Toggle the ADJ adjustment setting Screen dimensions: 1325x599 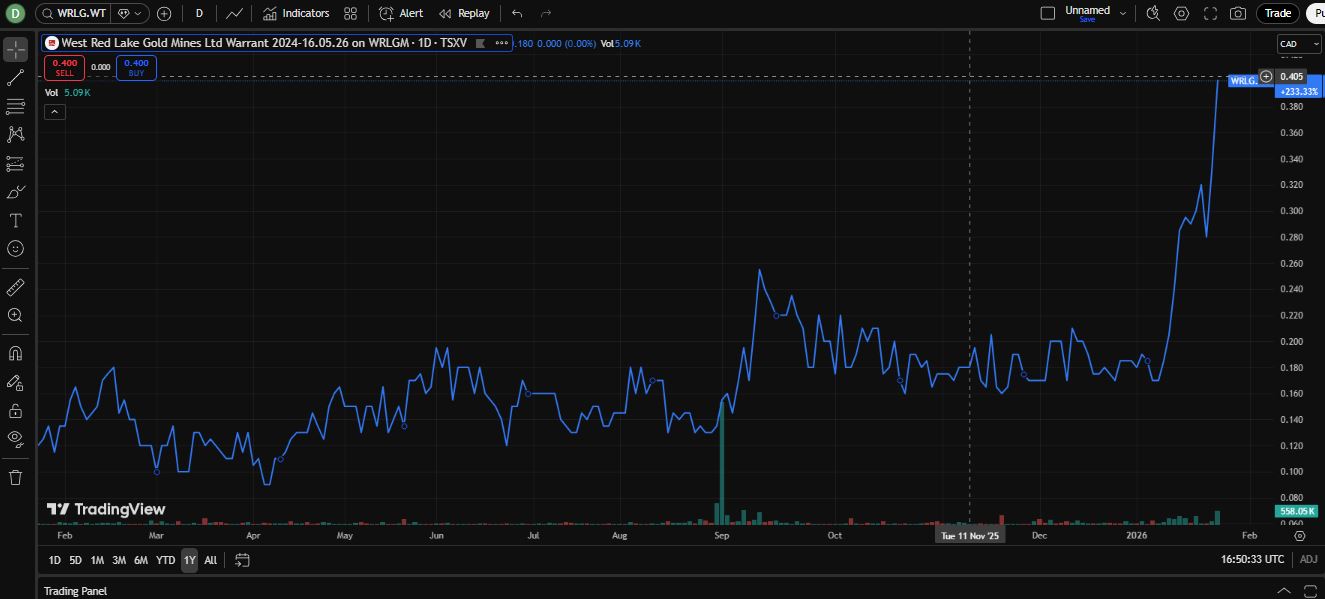[1308, 560]
